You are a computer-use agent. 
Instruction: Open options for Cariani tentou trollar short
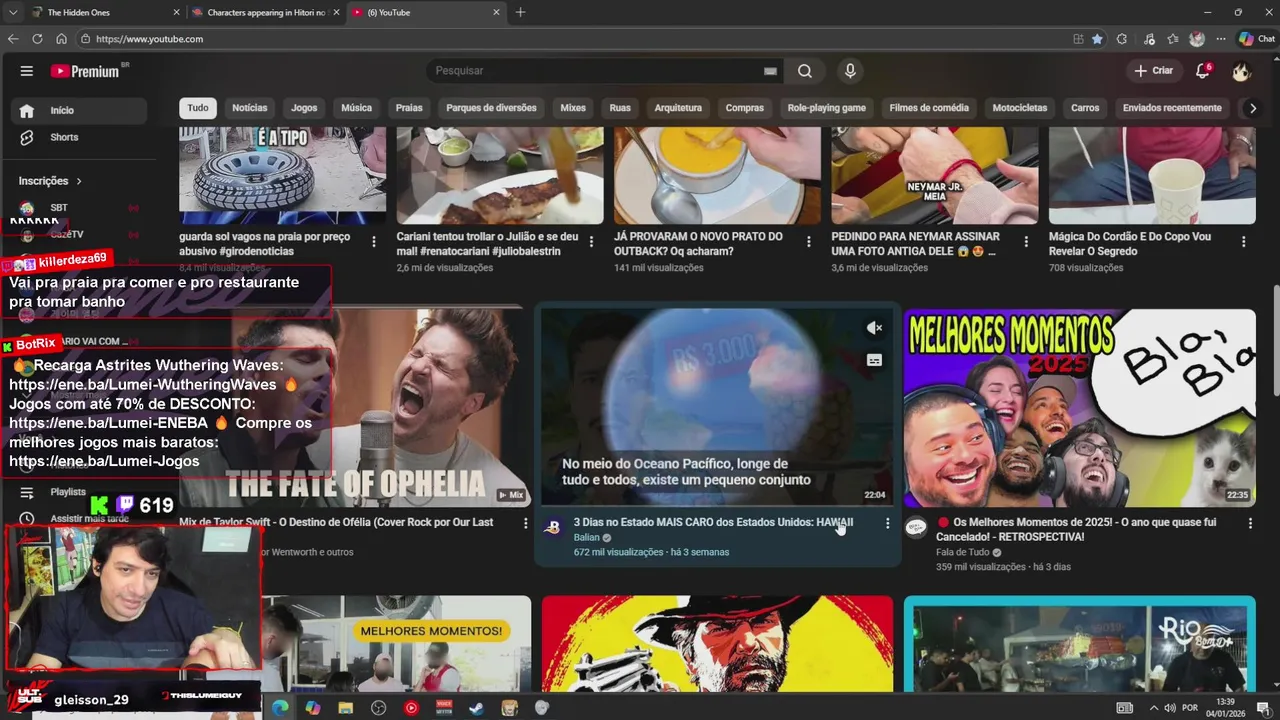[x=591, y=242]
